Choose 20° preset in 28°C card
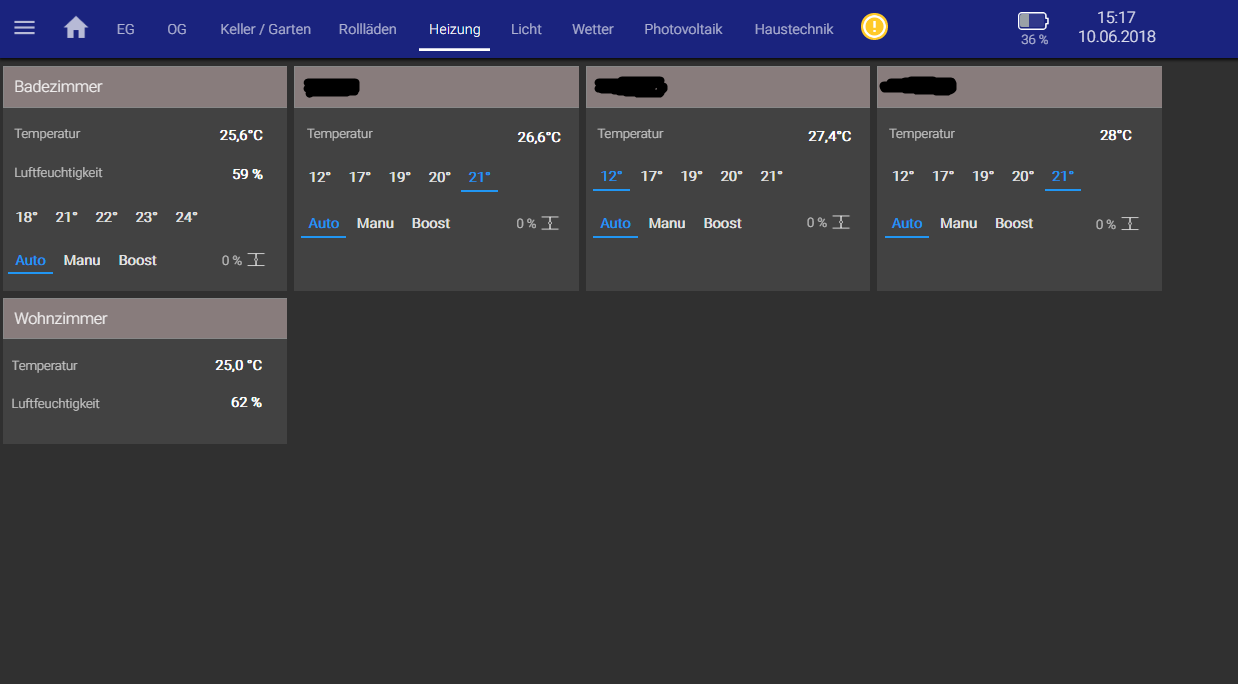Screen dimensions: 1238x684 click(1023, 176)
